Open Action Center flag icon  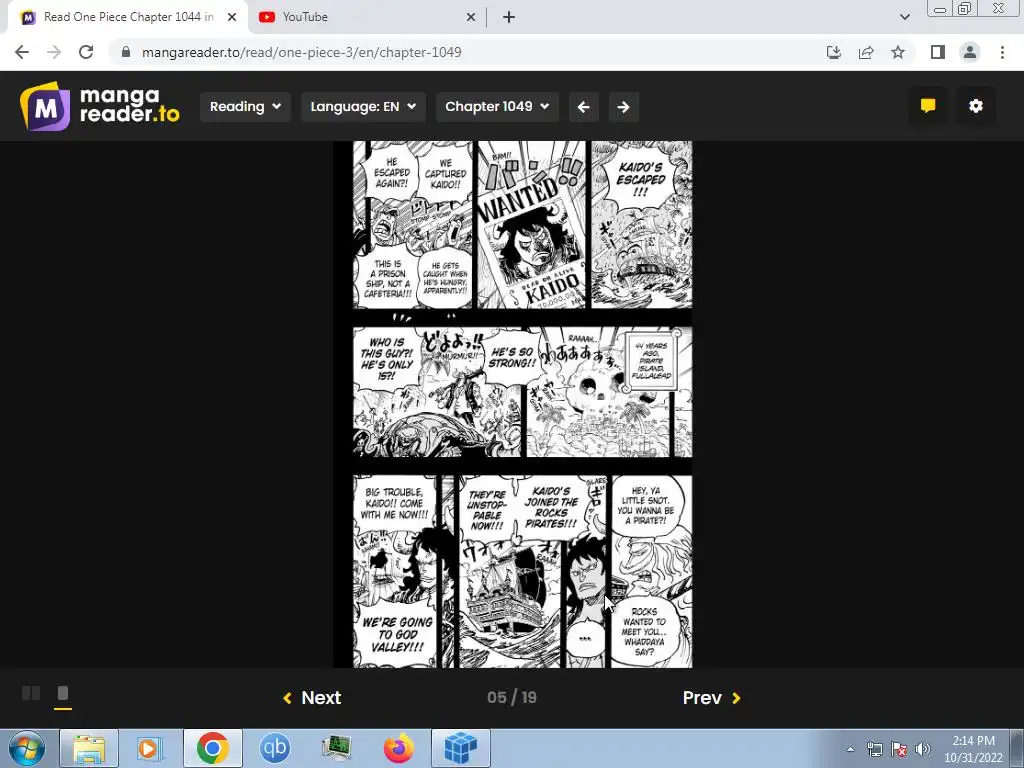point(899,749)
